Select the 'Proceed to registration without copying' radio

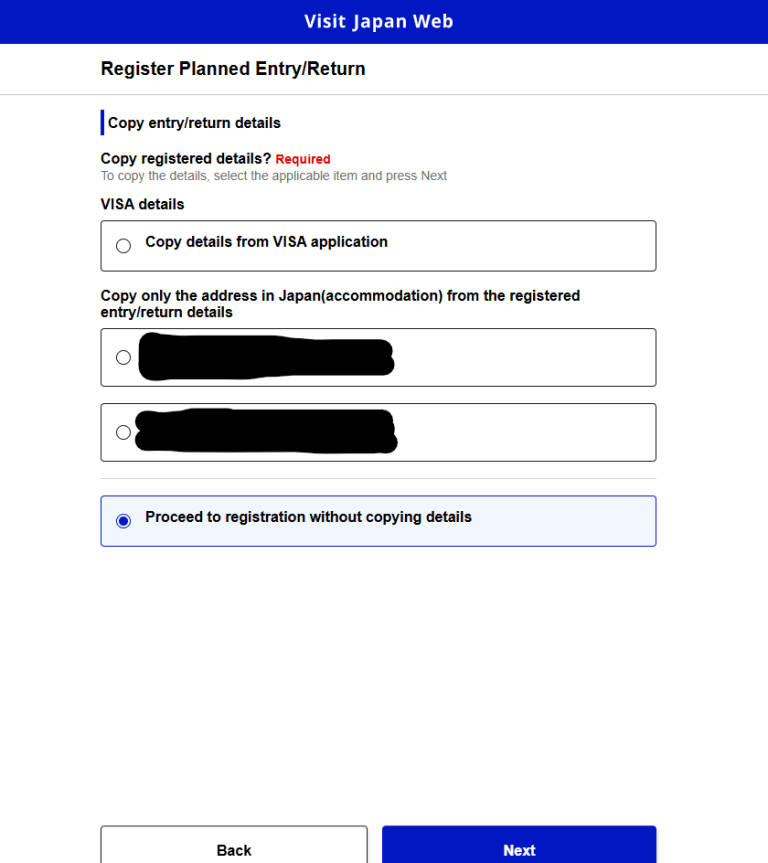point(123,521)
